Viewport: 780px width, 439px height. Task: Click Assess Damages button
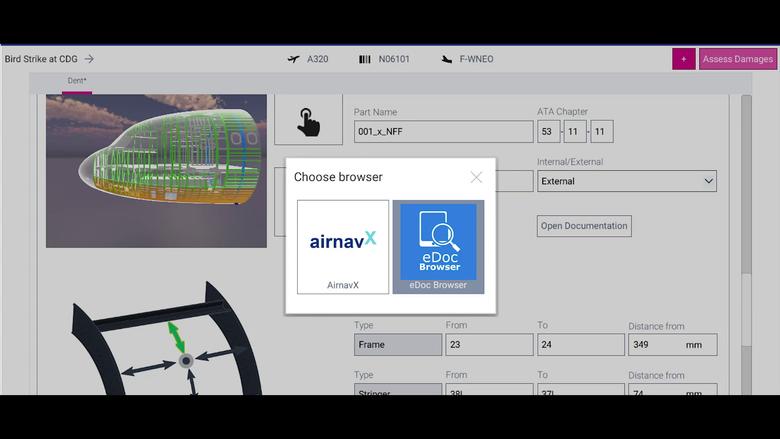tap(738, 59)
